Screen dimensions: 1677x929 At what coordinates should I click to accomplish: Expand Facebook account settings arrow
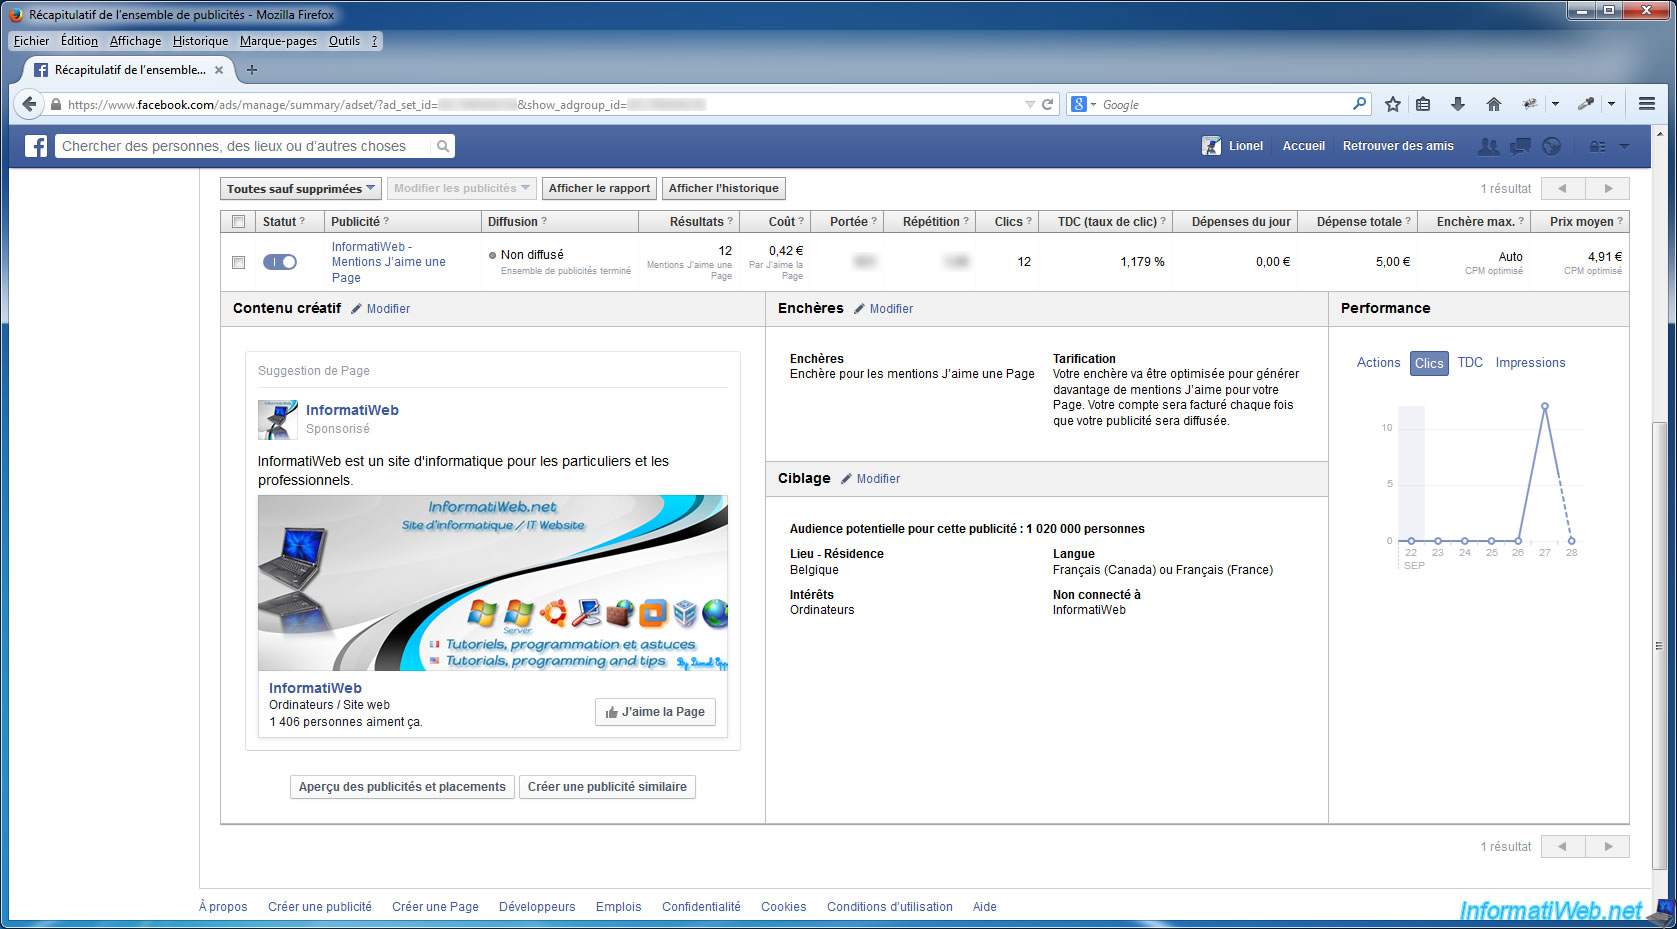[x=1624, y=146]
